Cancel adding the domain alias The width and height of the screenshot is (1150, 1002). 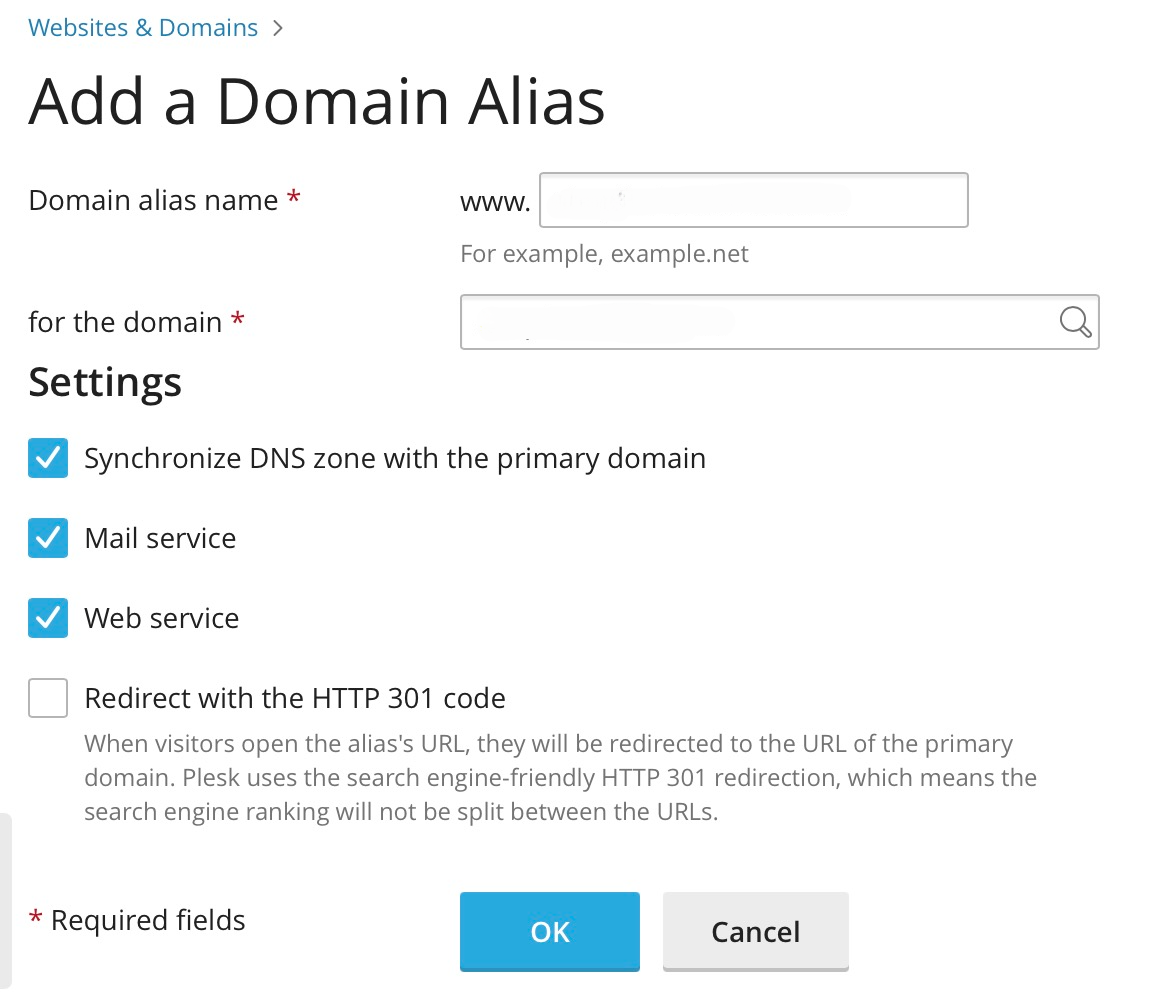[x=755, y=931]
